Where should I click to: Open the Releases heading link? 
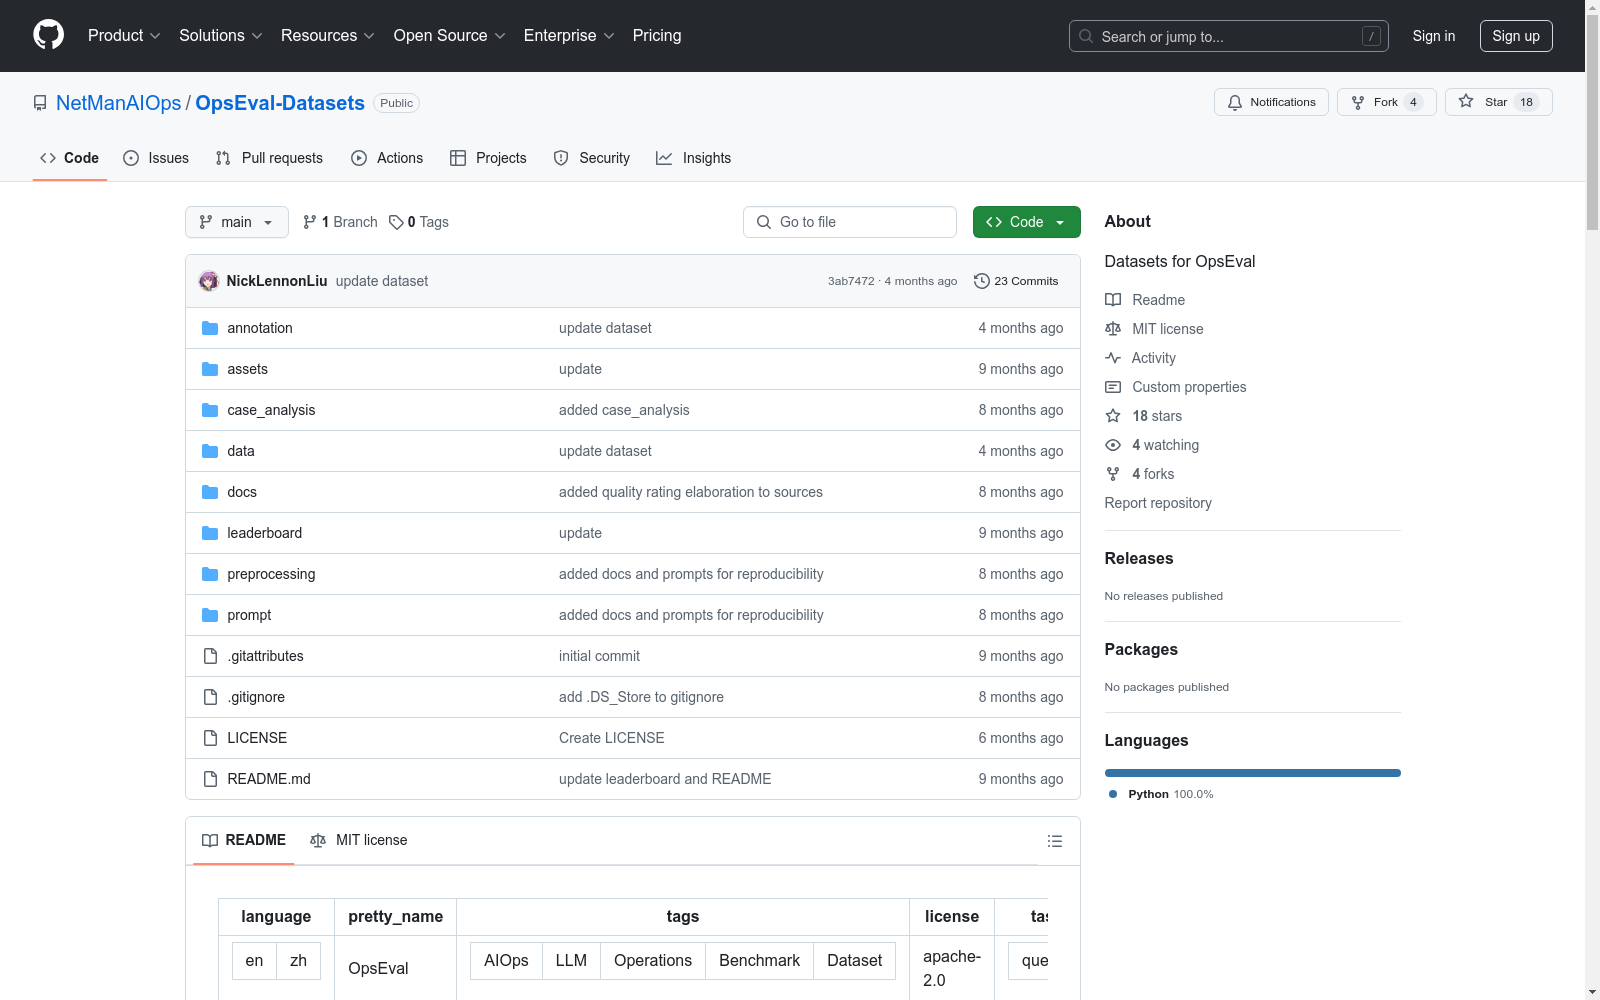[1139, 558]
